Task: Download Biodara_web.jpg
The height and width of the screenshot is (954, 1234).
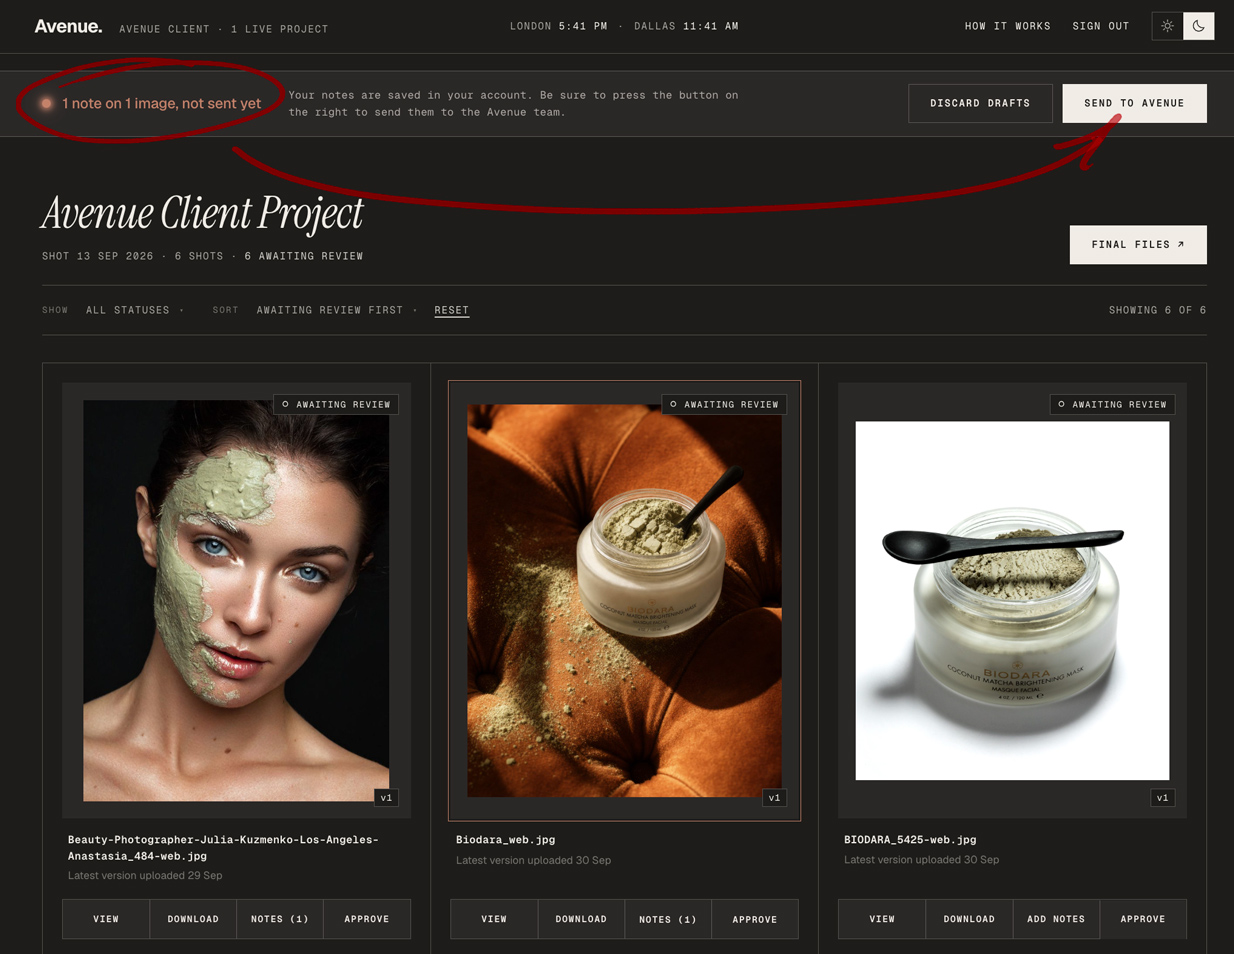Action: tap(581, 919)
